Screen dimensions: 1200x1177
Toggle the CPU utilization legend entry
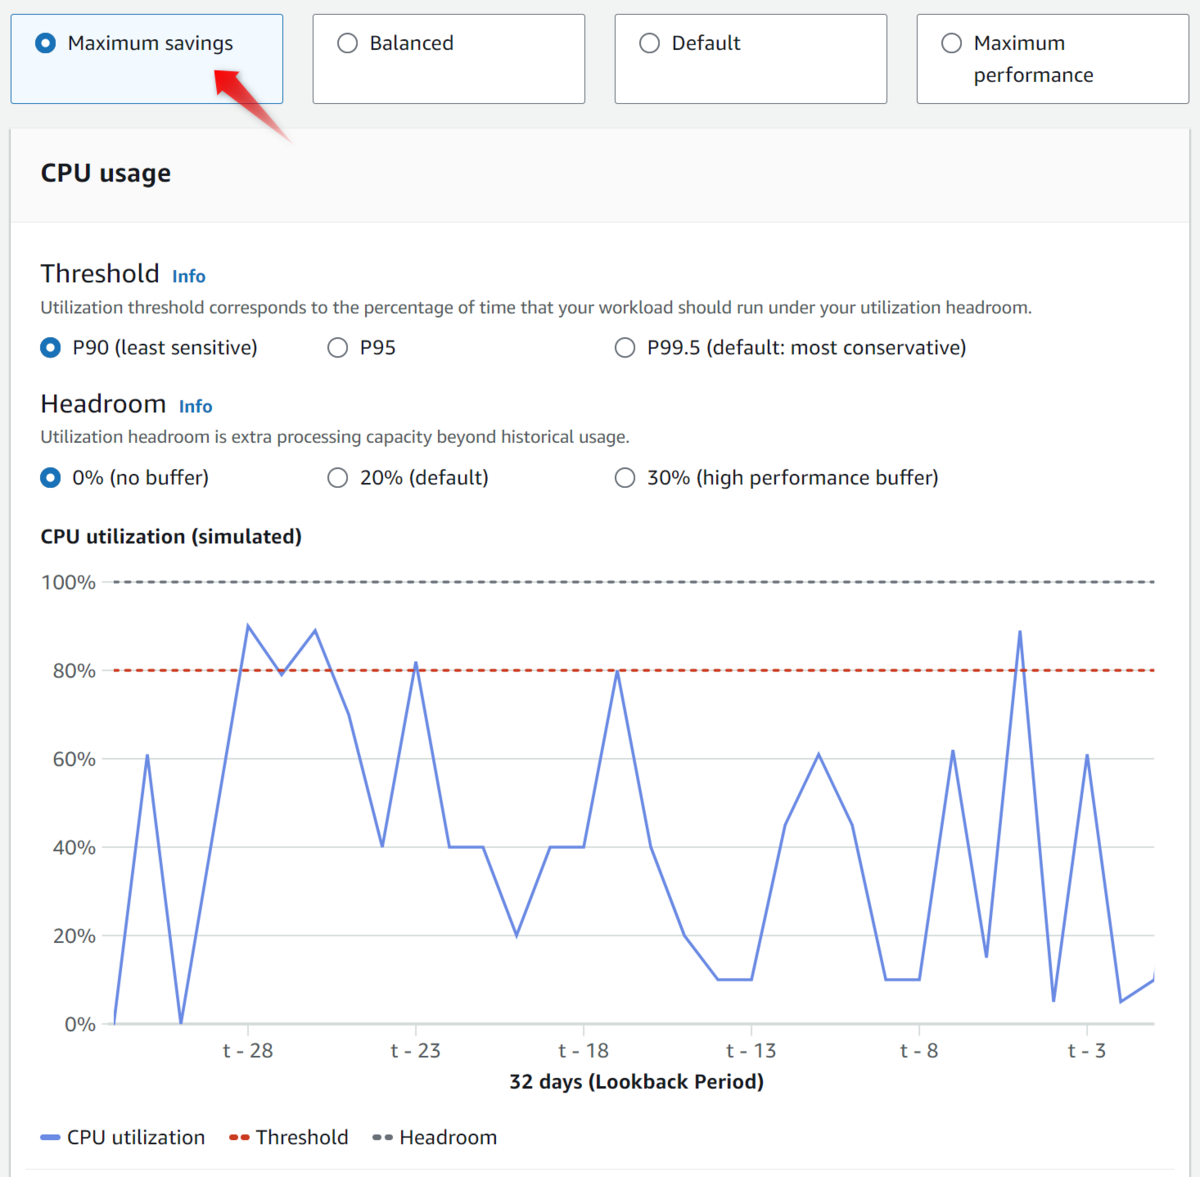[135, 1137]
